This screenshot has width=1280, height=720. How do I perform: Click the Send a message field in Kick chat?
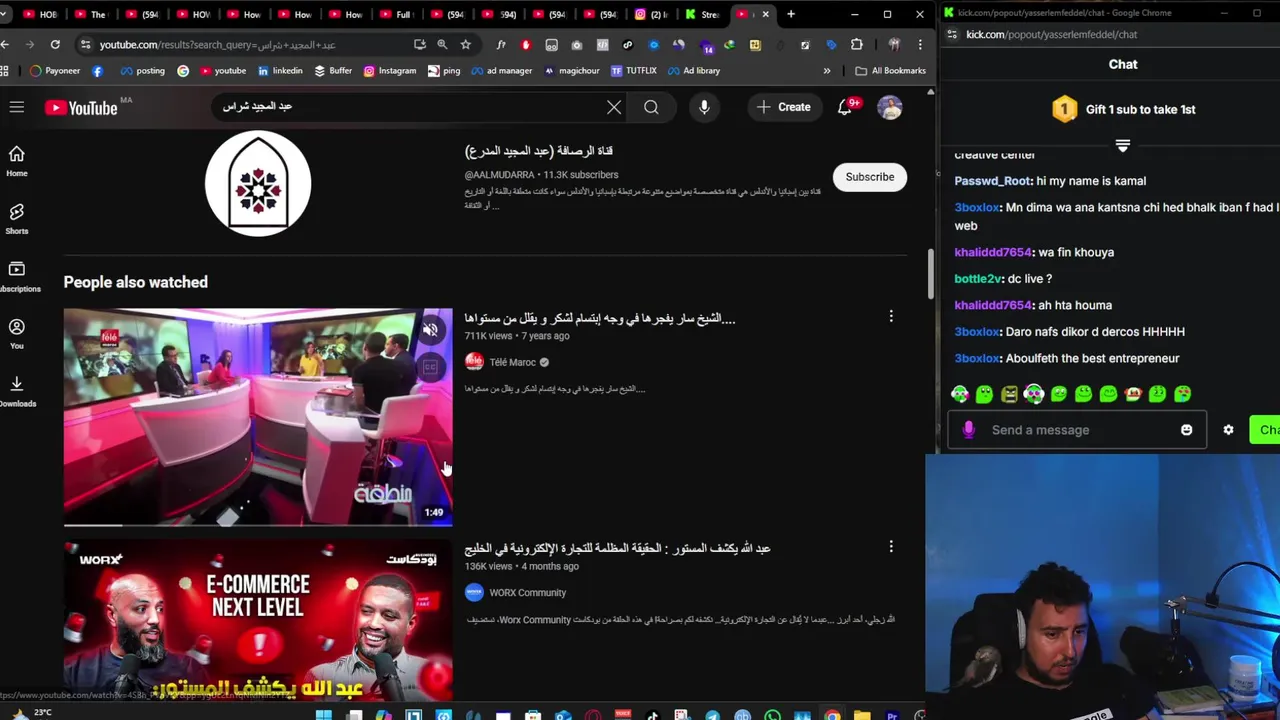[1078, 430]
